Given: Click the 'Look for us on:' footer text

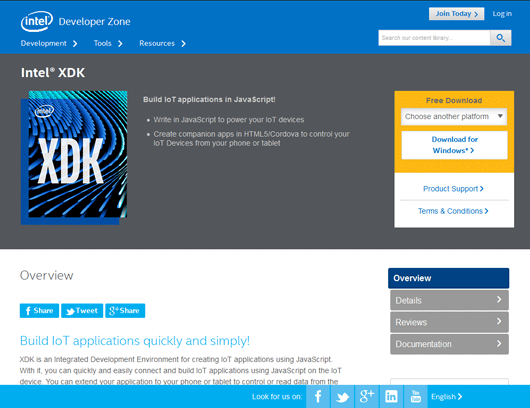Looking at the screenshot, I should (x=277, y=397).
